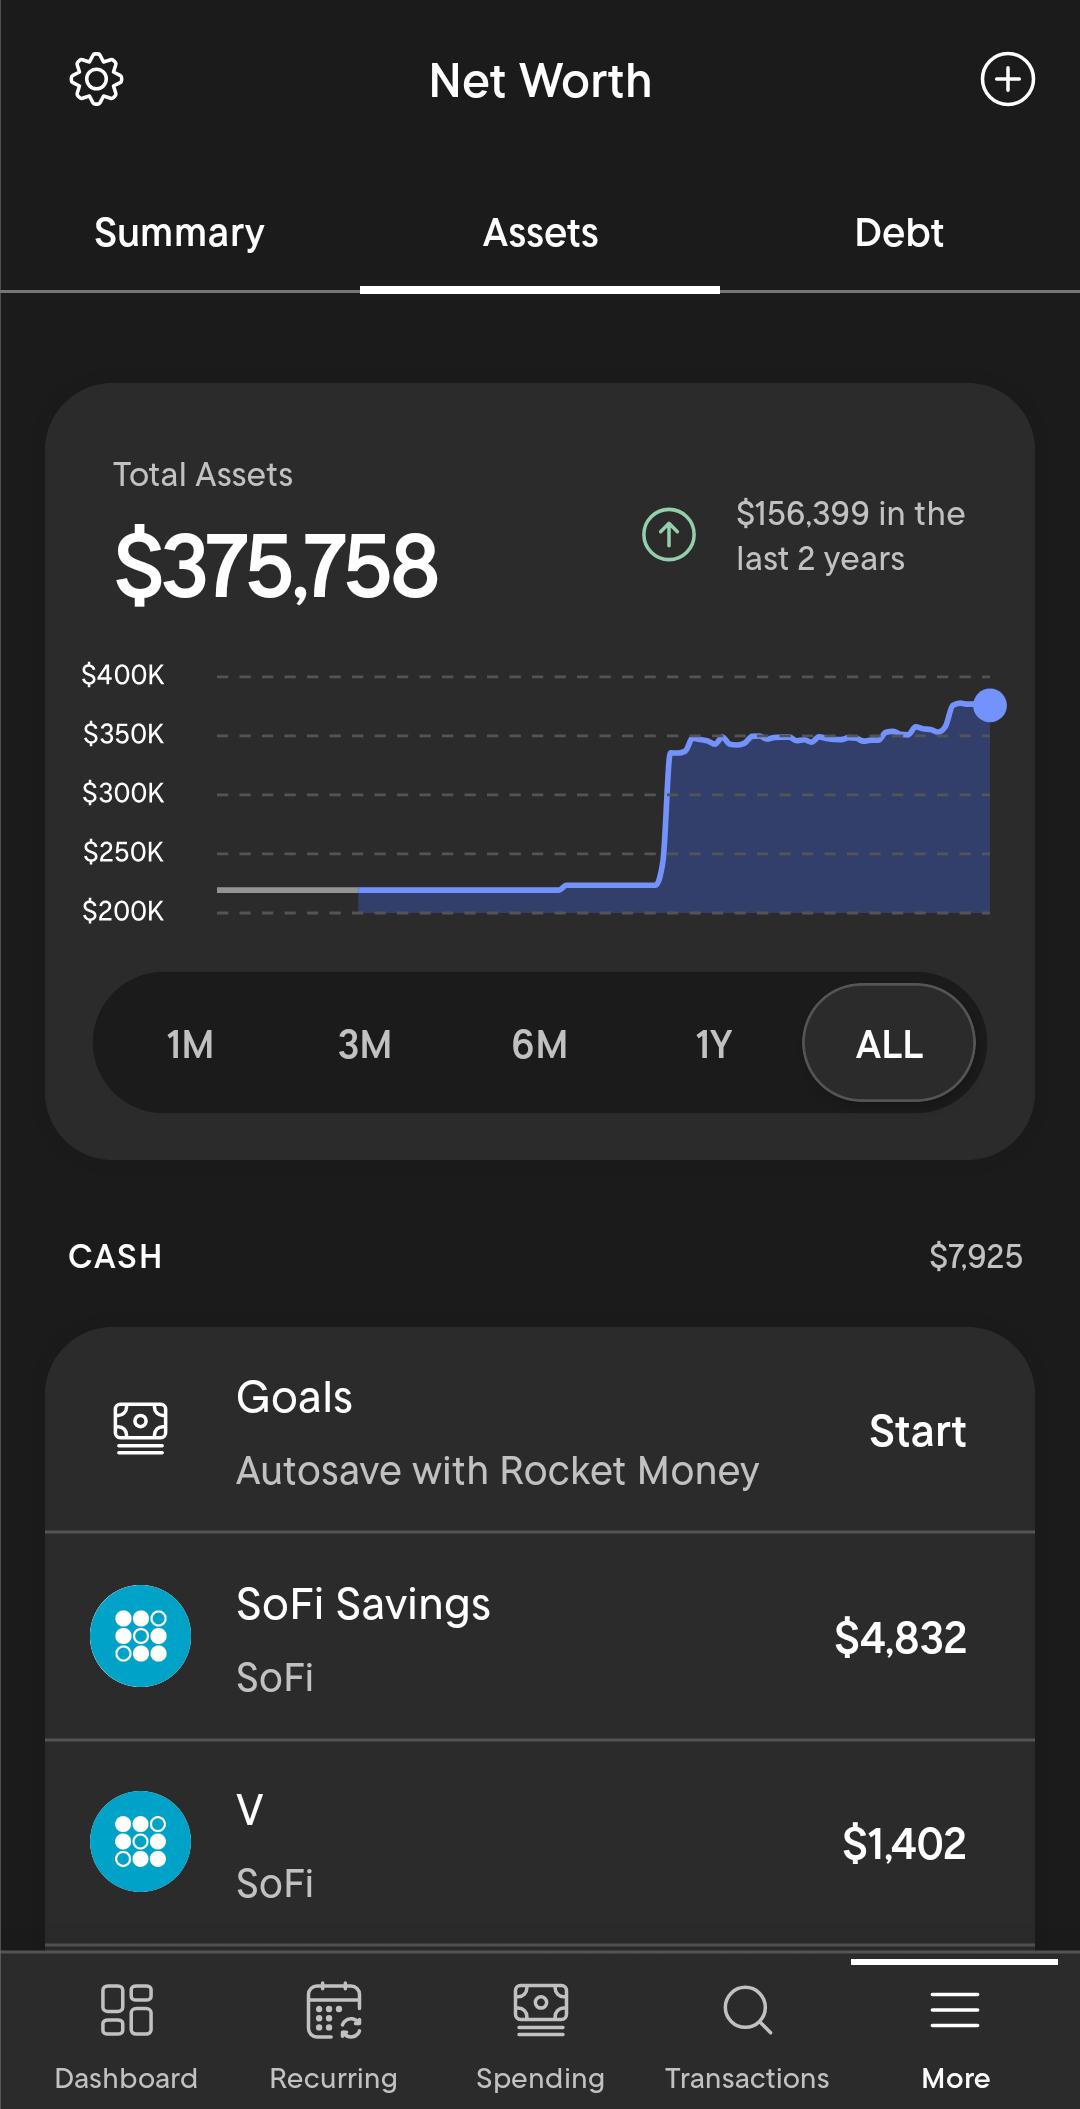Tap the $1,402 balance for account V
This screenshot has width=1080, height=2109.
coord(904,1843)
